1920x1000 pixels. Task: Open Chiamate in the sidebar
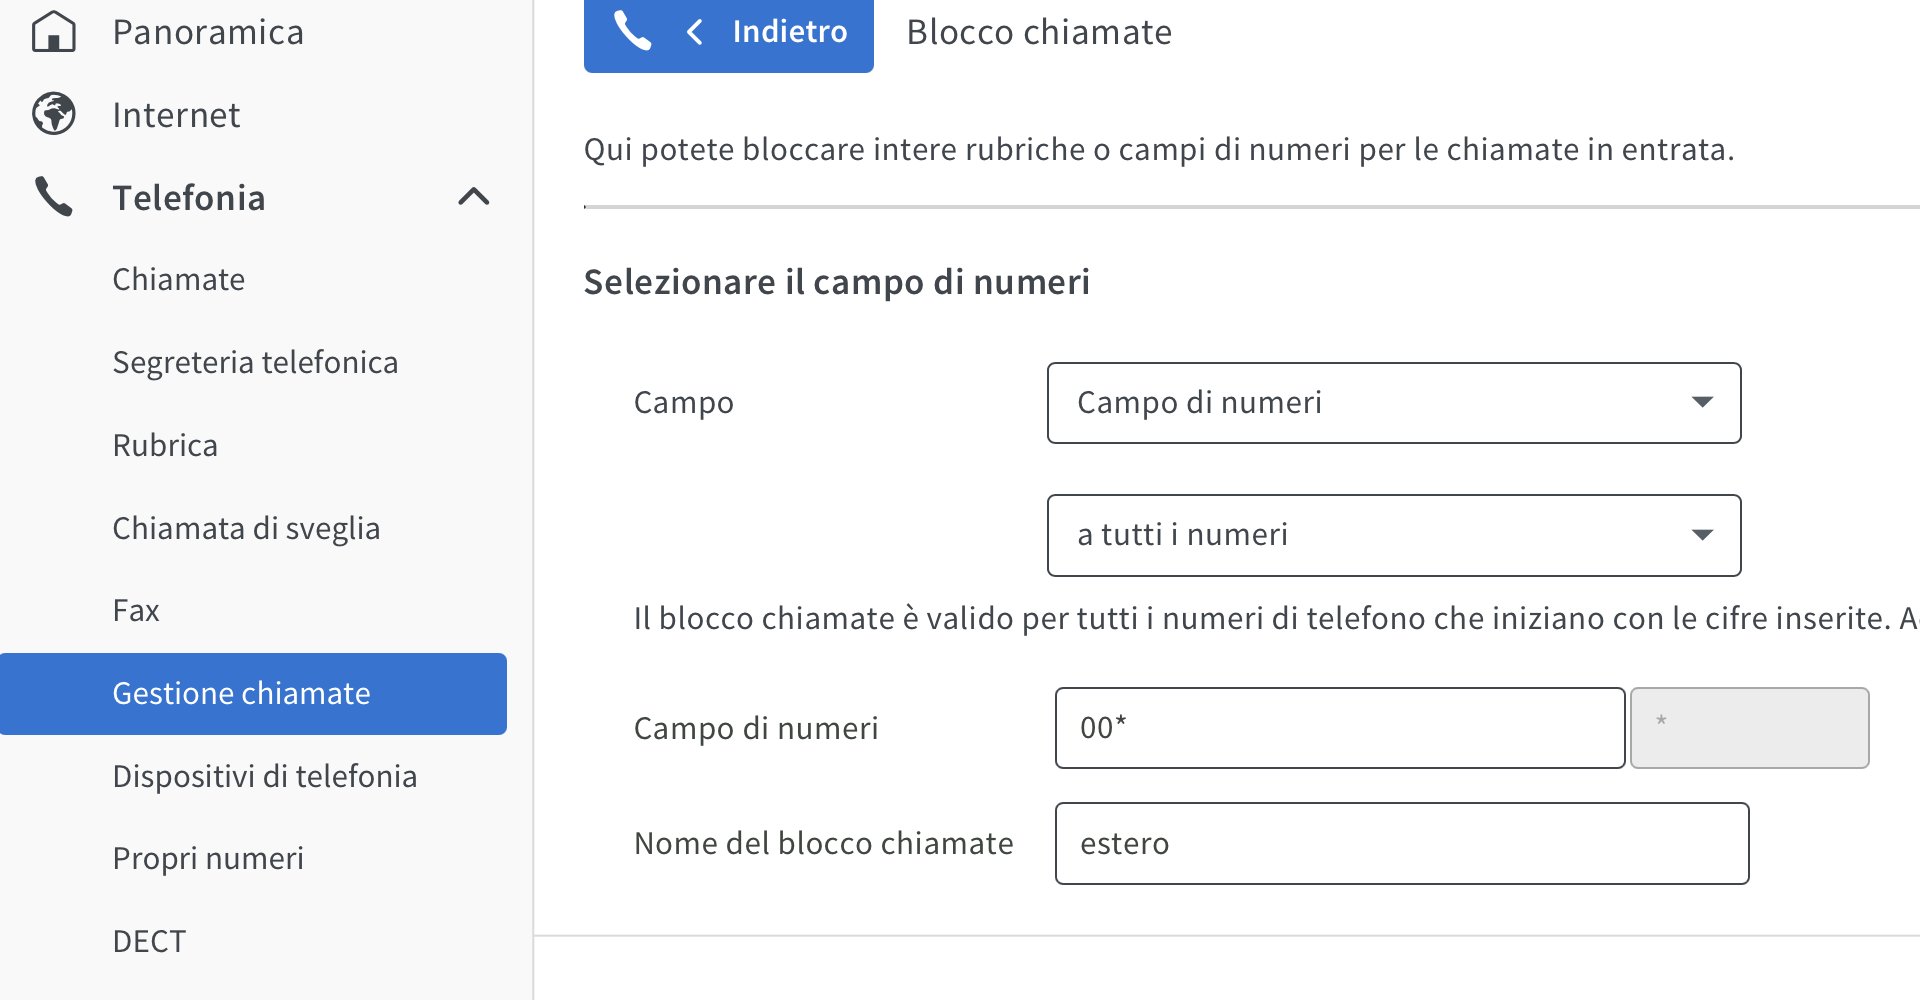(179, 279)
